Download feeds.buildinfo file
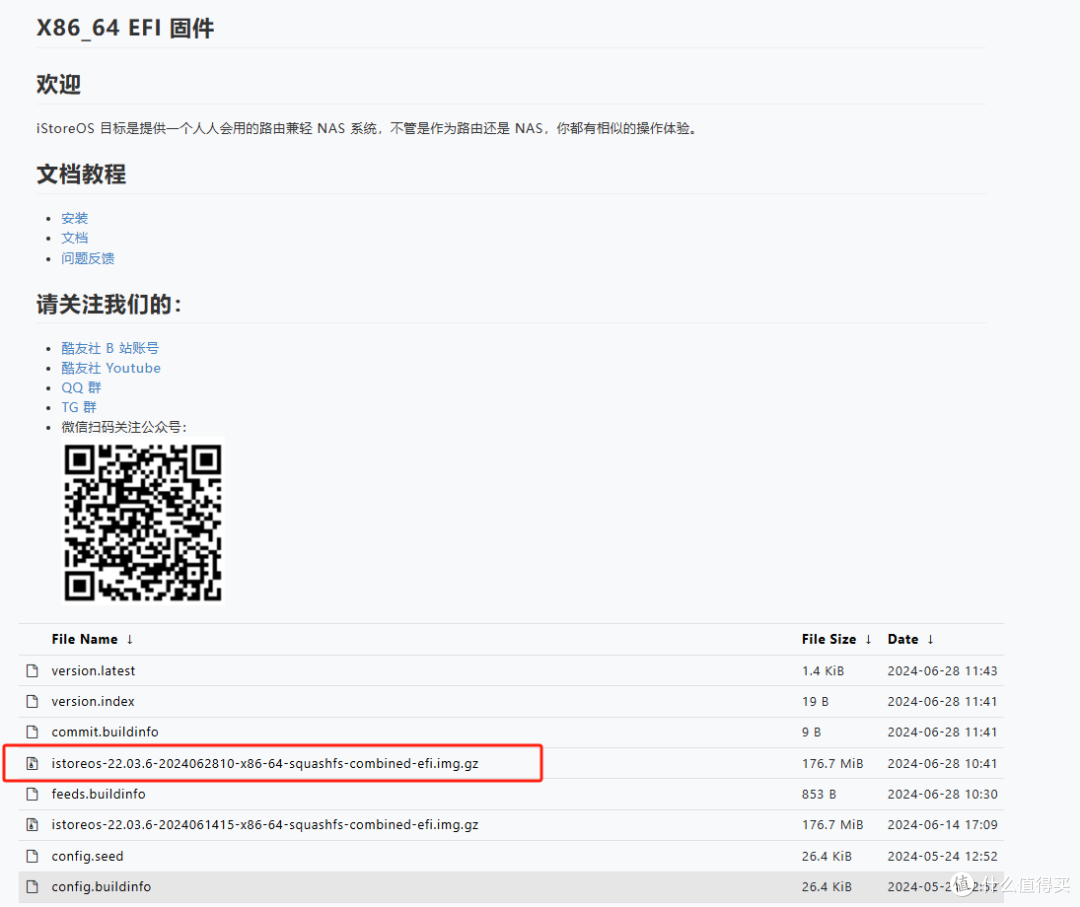The width and height of the screenshot is (1080, 907). (x=98, y=794)
